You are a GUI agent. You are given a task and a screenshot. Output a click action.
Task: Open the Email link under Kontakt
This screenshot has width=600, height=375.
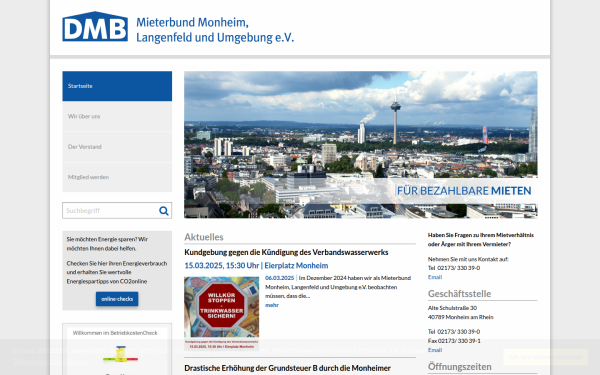(x=435, y=277)
